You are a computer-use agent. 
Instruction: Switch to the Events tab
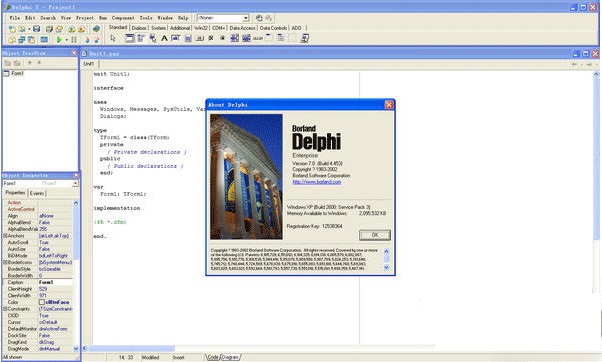(x=37, y=193)
